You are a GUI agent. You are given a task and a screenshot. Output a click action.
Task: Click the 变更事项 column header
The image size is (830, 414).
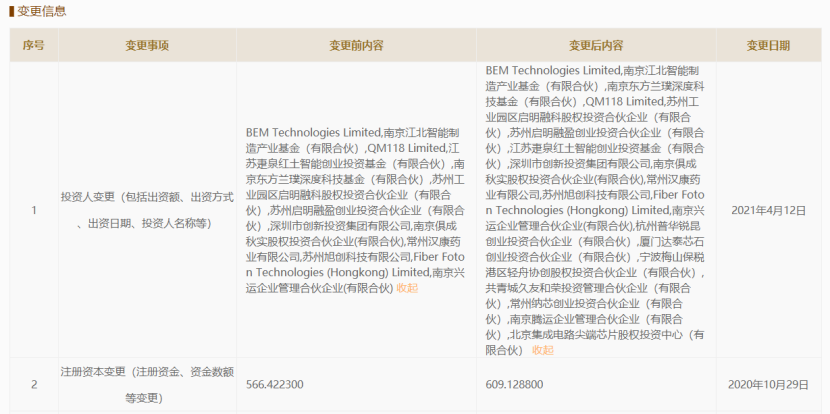point(147,45)
